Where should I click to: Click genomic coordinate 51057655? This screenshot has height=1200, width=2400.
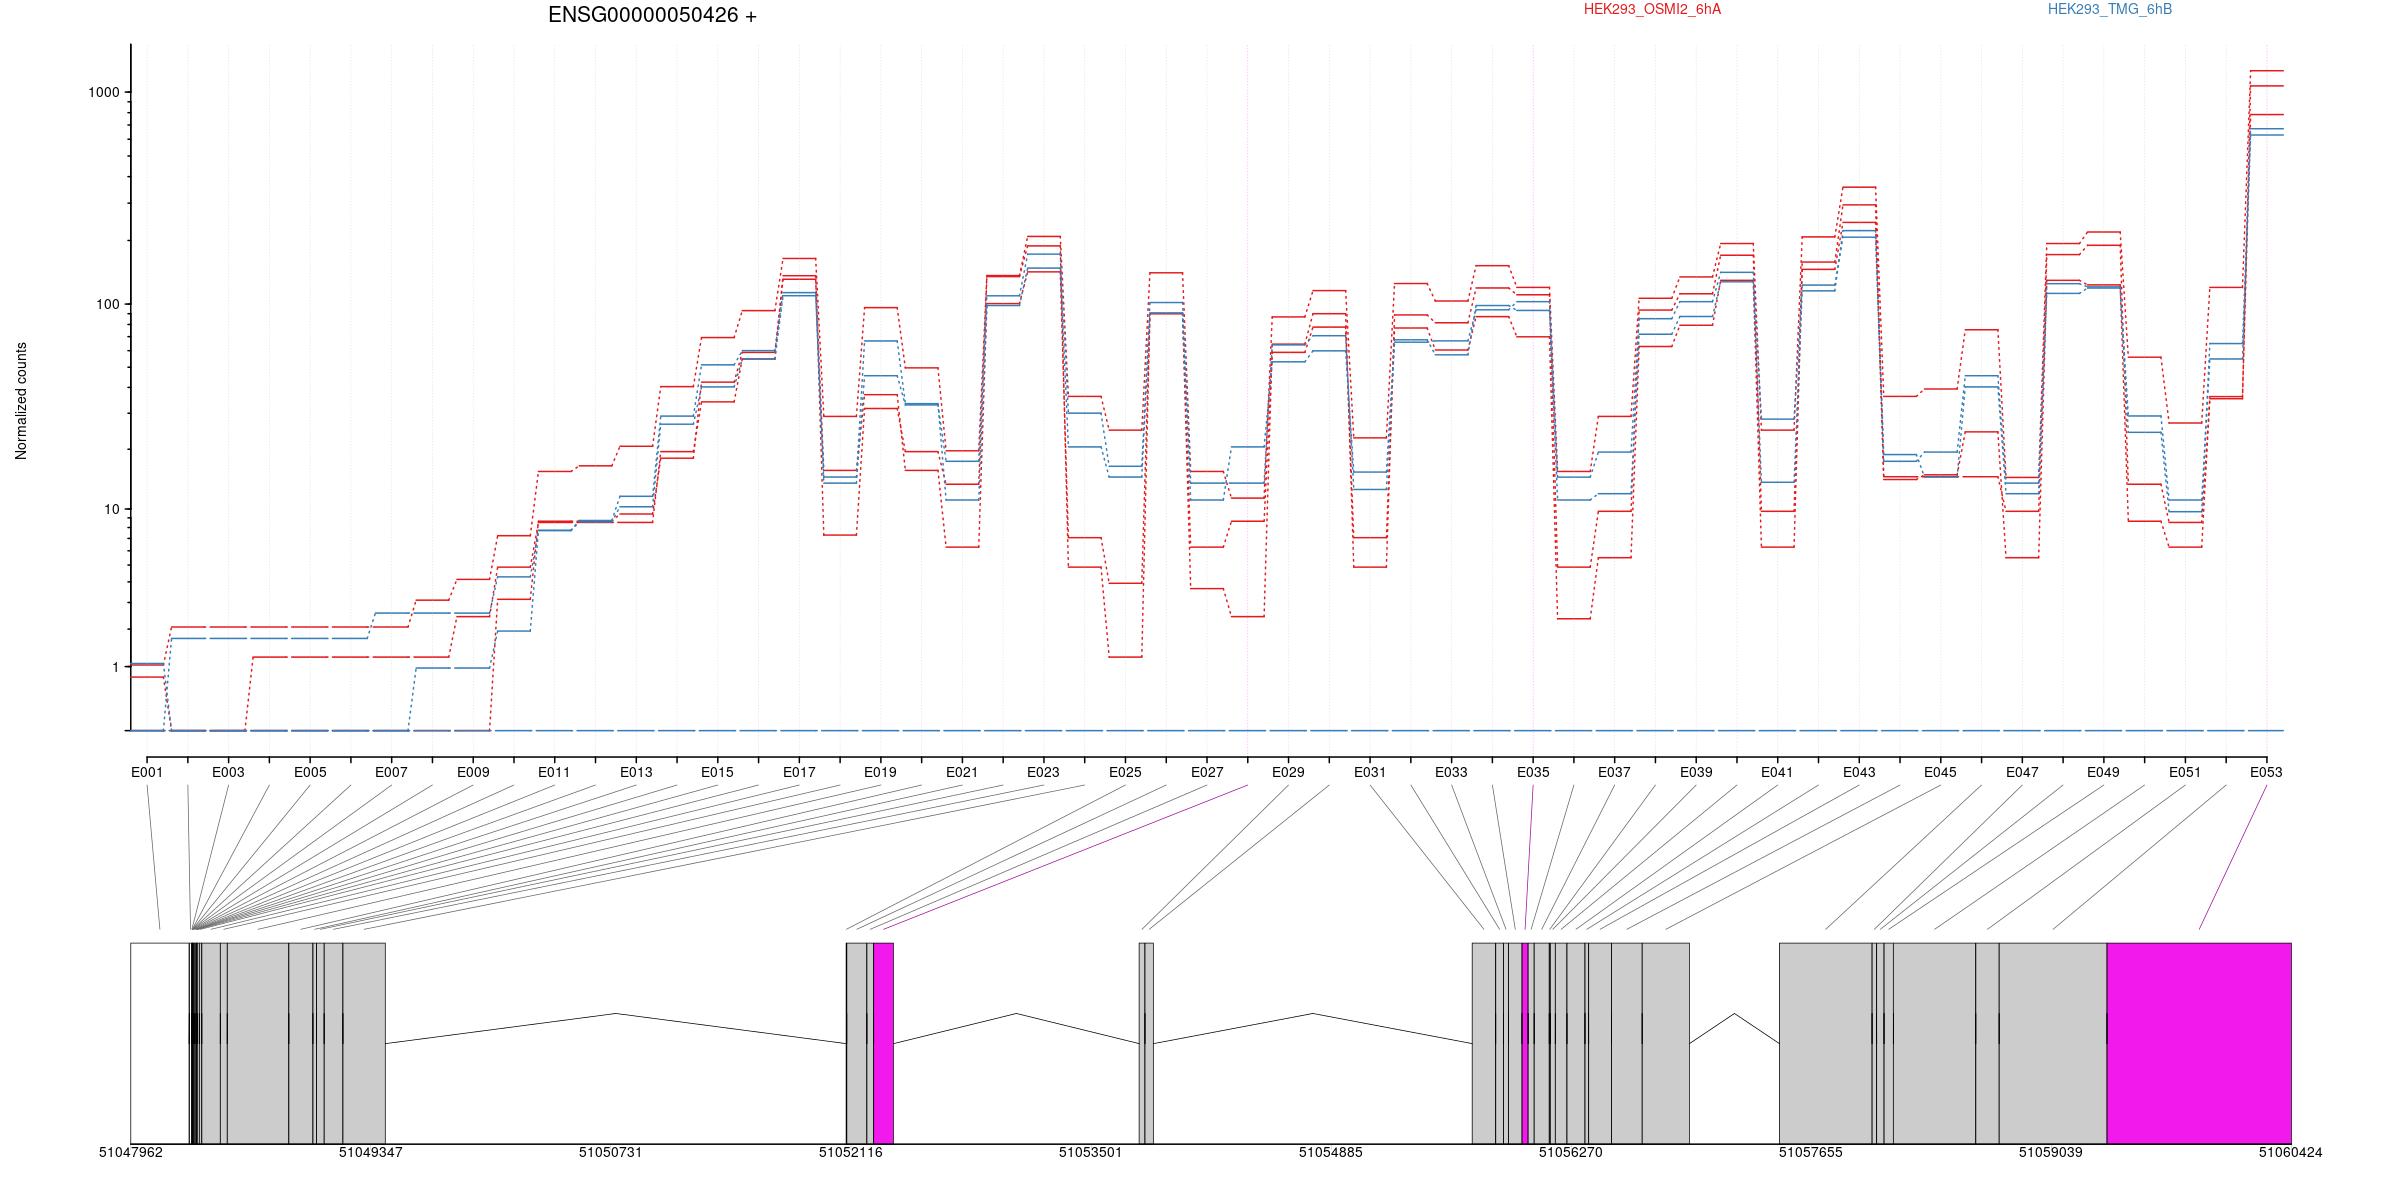coord(1811,1152)
